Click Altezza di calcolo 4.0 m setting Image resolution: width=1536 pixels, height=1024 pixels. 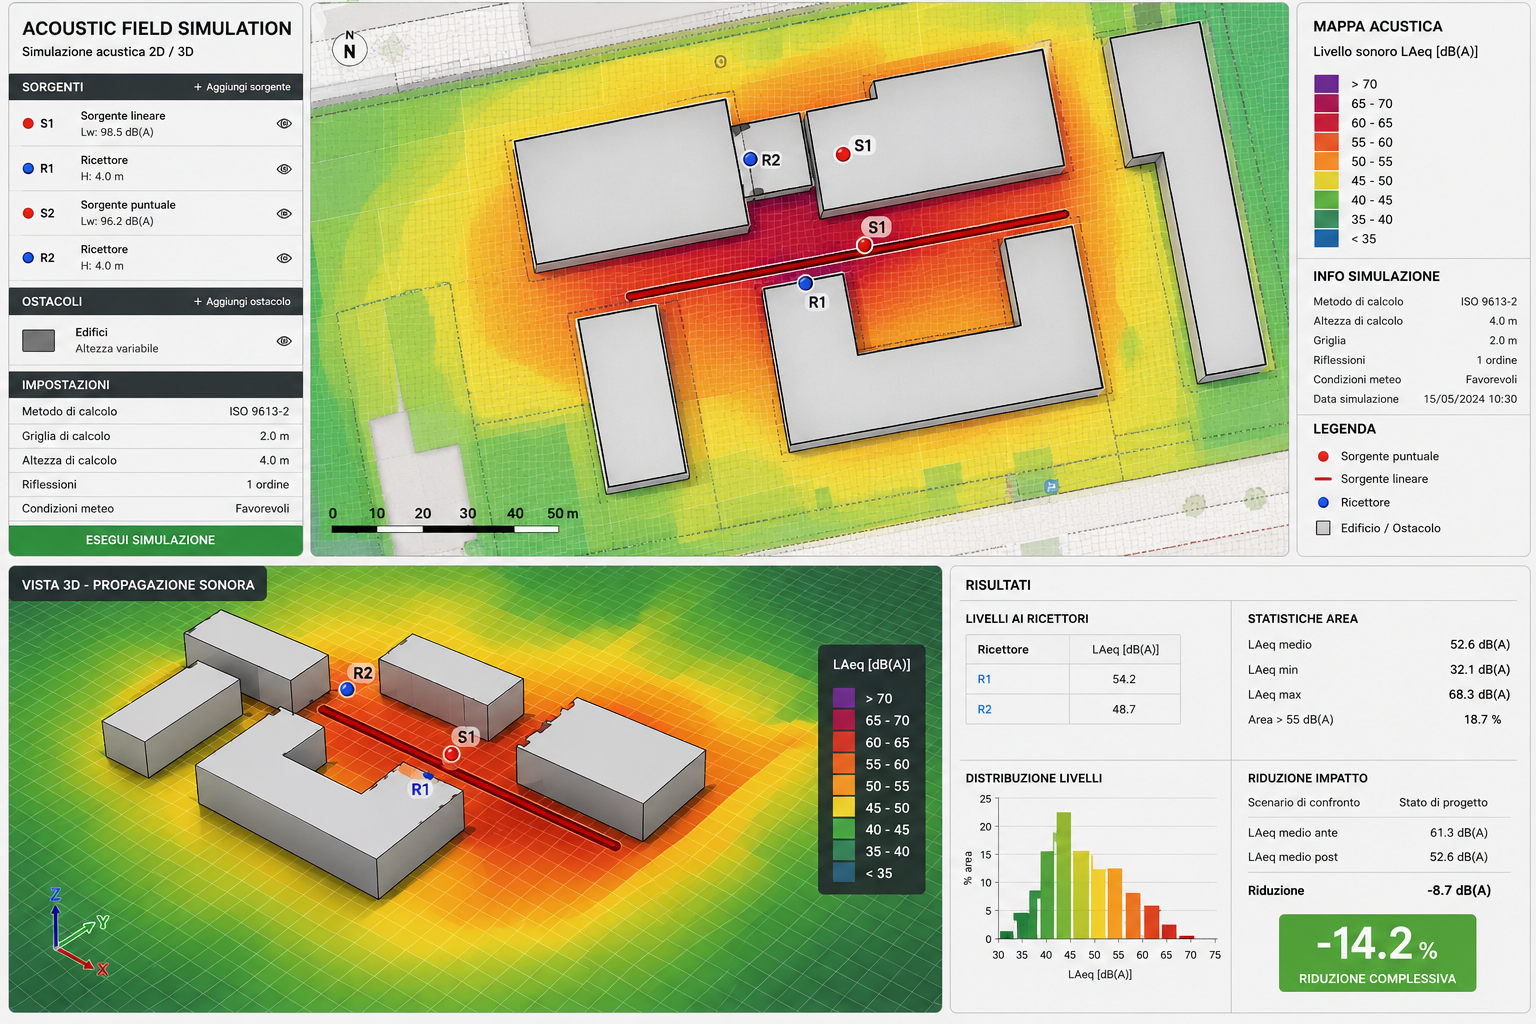tap(156, 460)
